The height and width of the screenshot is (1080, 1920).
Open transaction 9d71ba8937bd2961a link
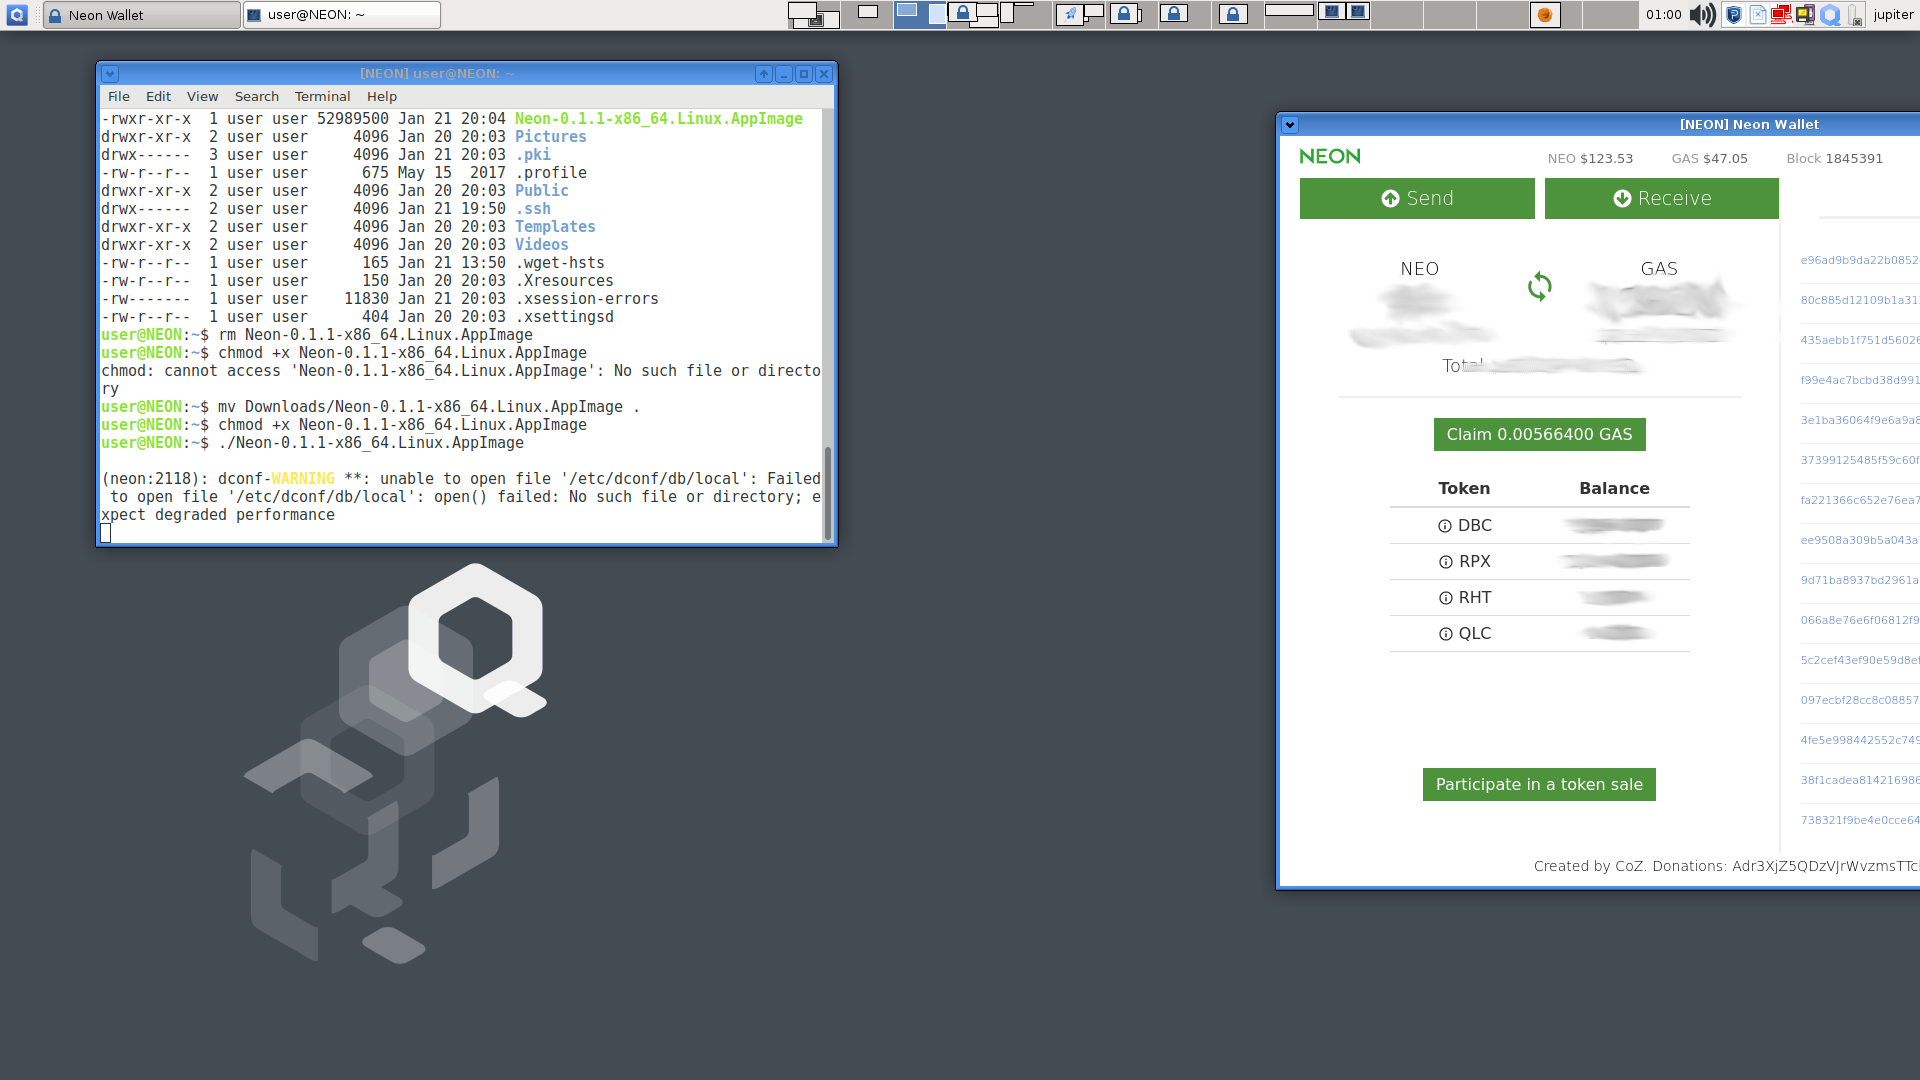point(1859,580)
